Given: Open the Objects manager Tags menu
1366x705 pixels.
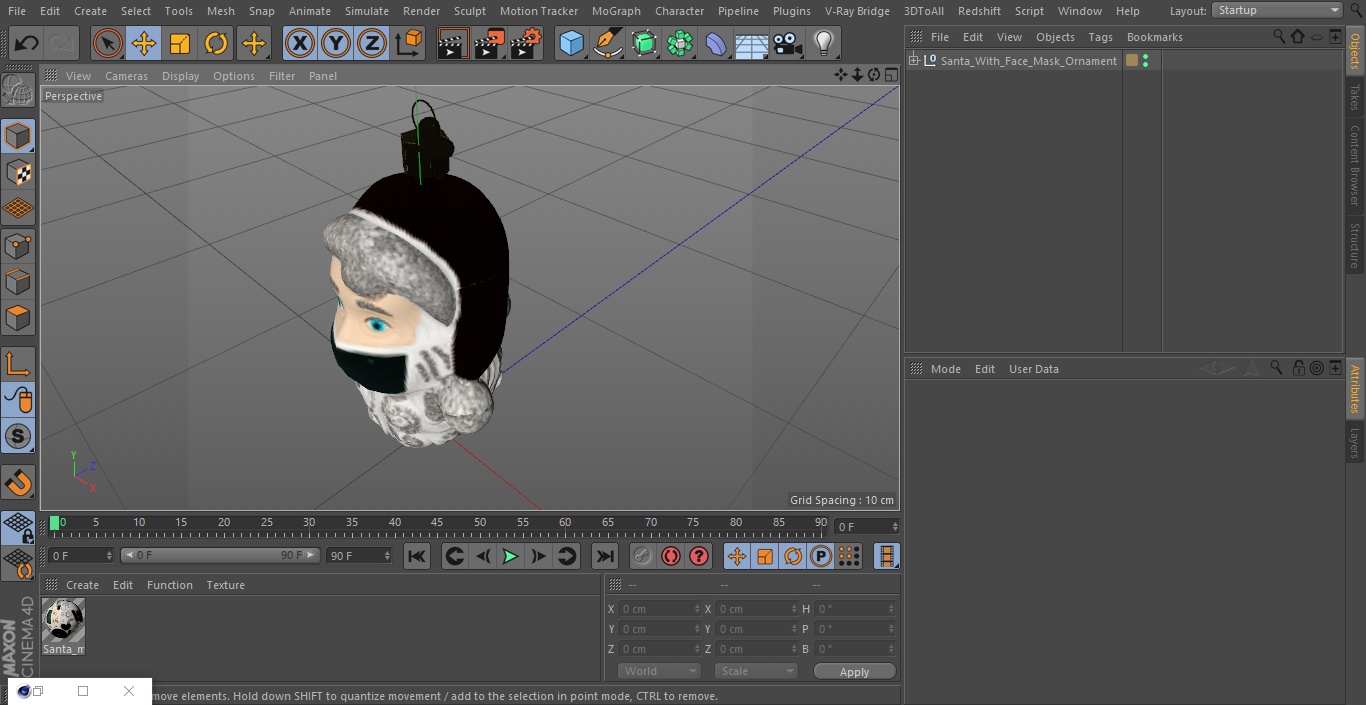Looking at the screenshot, I should pos(1100,37).
